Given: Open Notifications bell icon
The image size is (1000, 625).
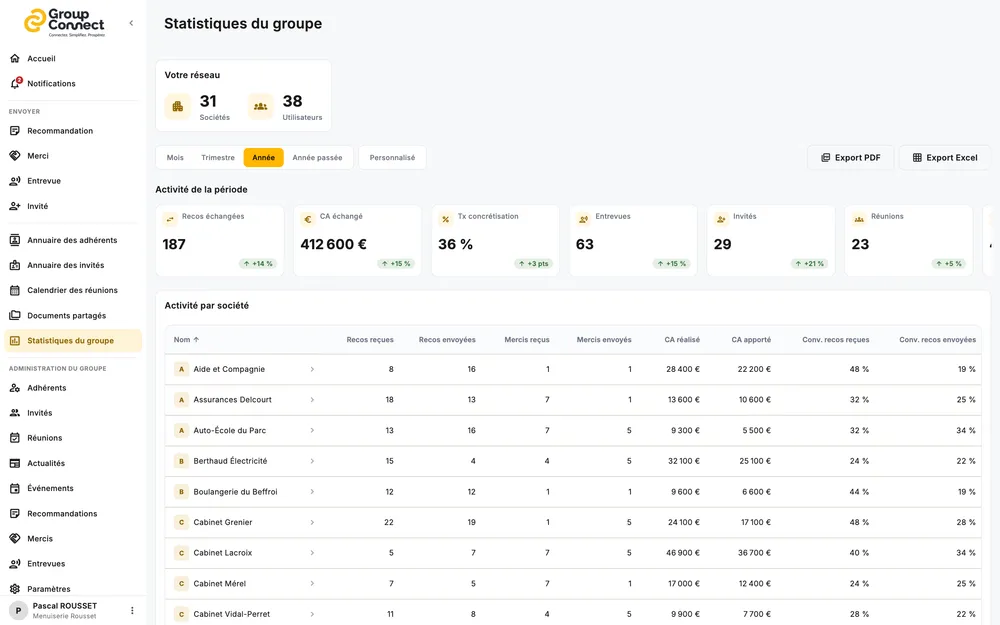Looking at the screenshot, I should [x=15, y=84].
